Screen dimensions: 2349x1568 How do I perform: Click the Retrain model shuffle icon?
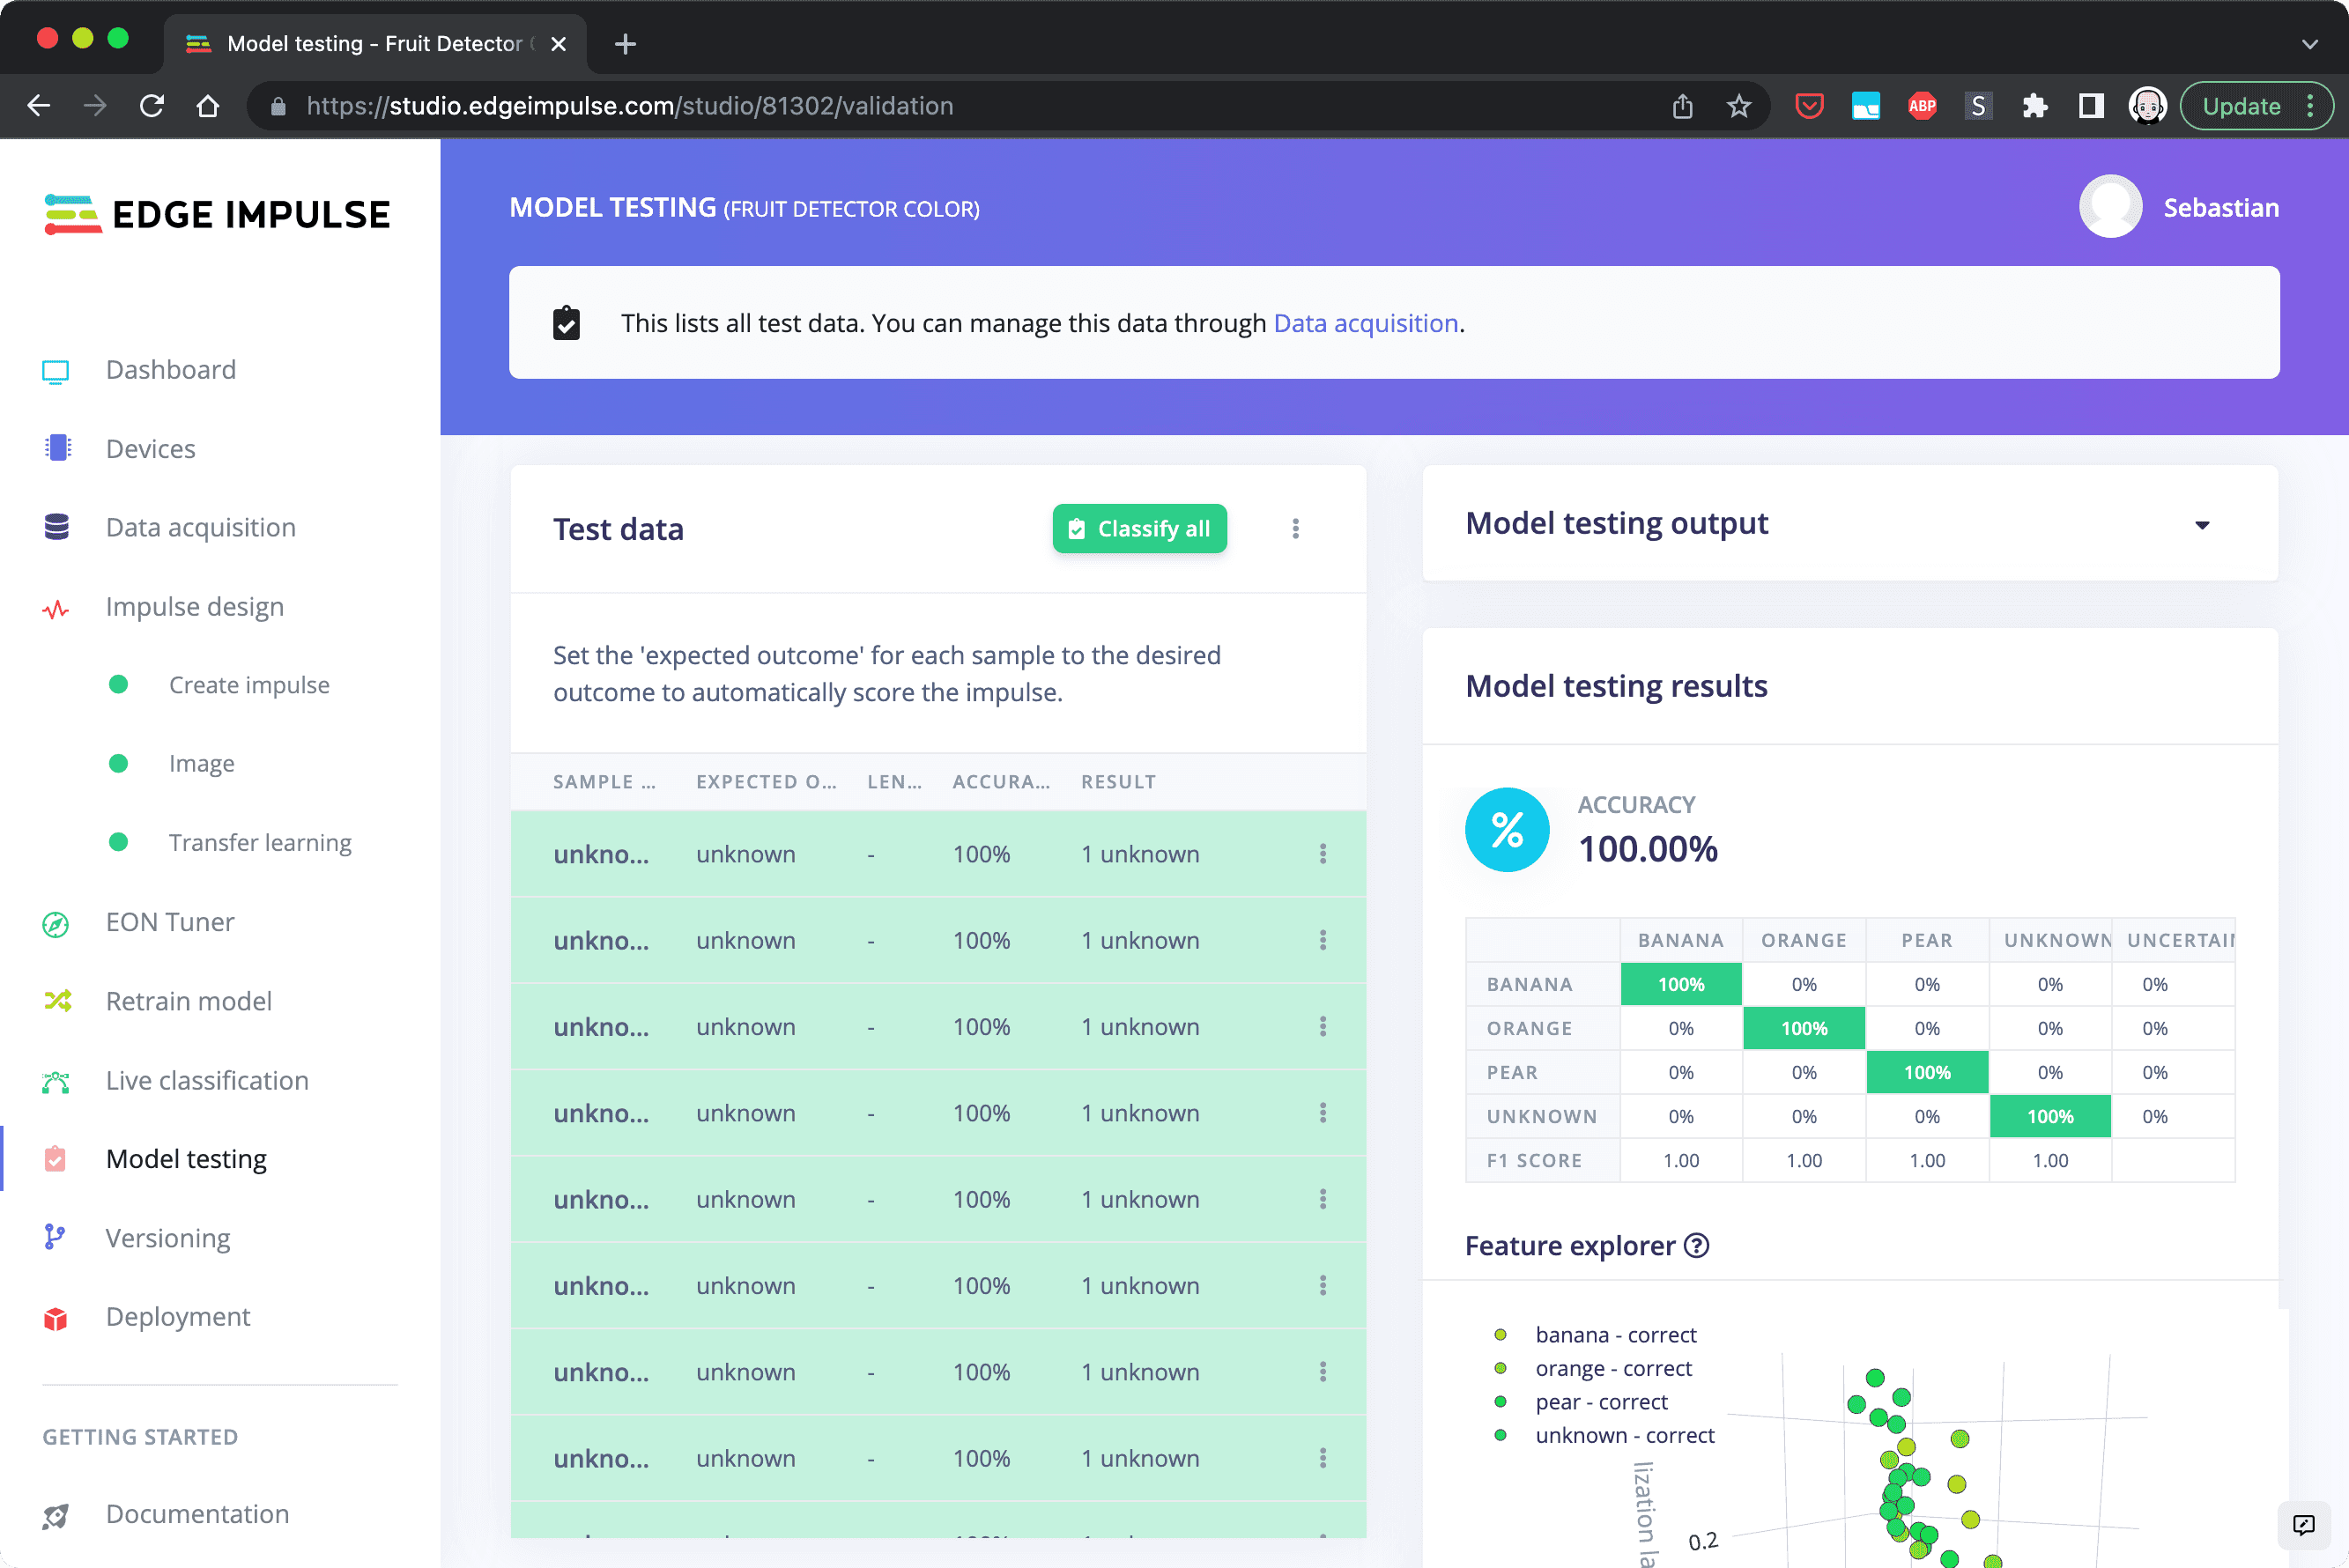(57, 1001)
